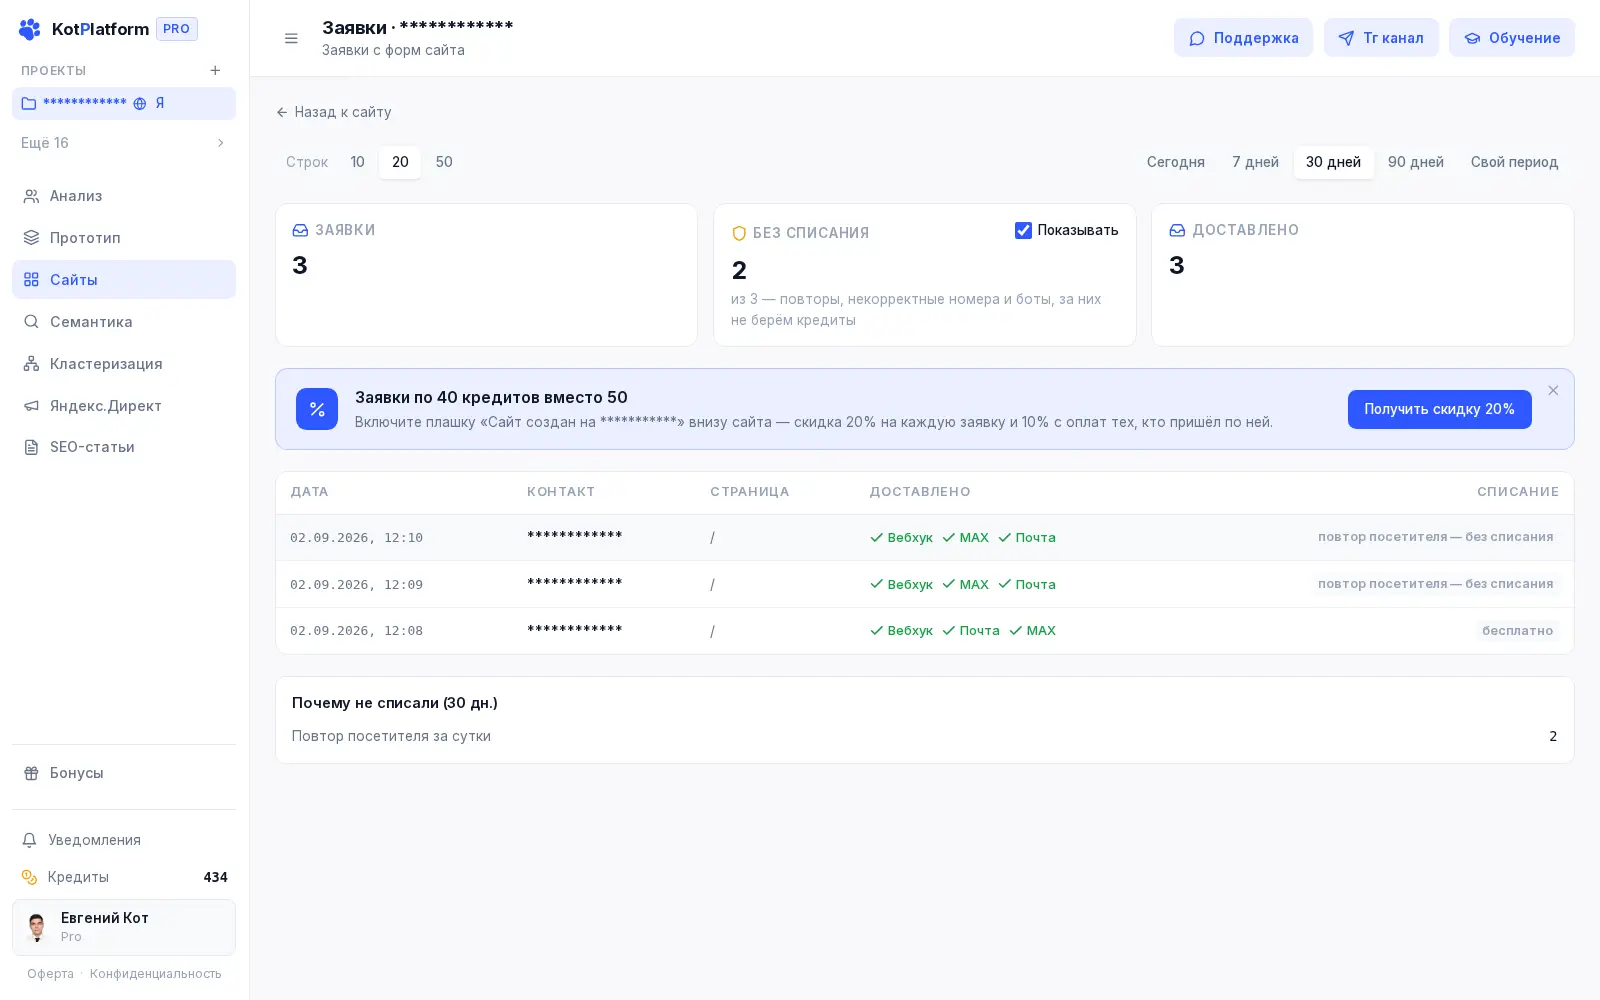Open the Прототип section
This screenshot has width=1600, height=1000.
(x=124, y=238)
